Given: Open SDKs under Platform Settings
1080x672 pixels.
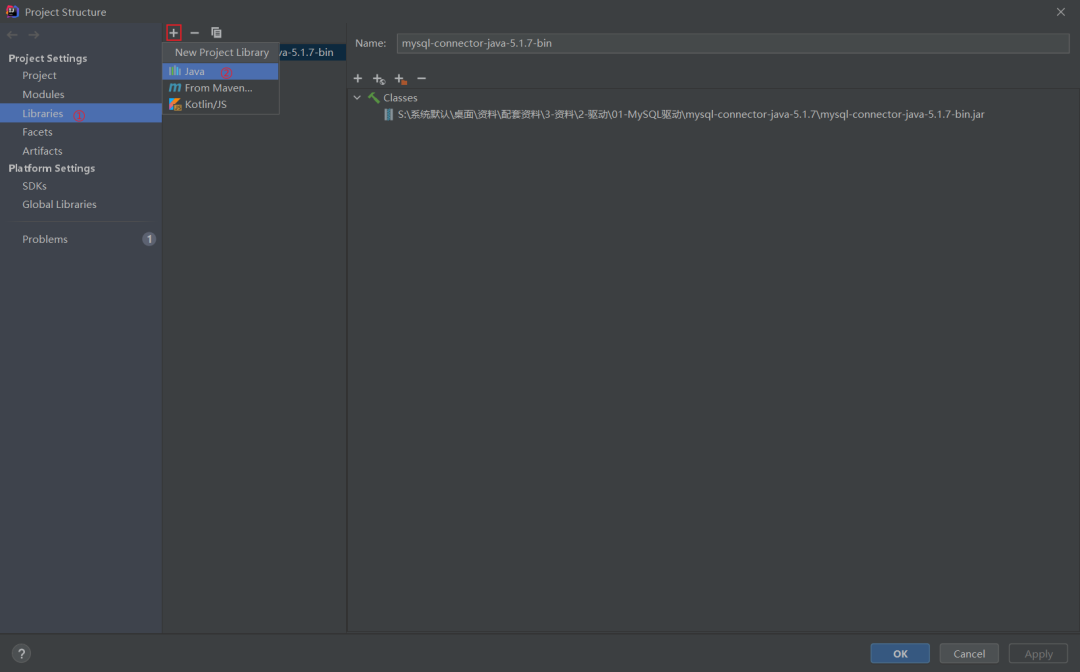Looking at the screenshot, I should [34, 186].
